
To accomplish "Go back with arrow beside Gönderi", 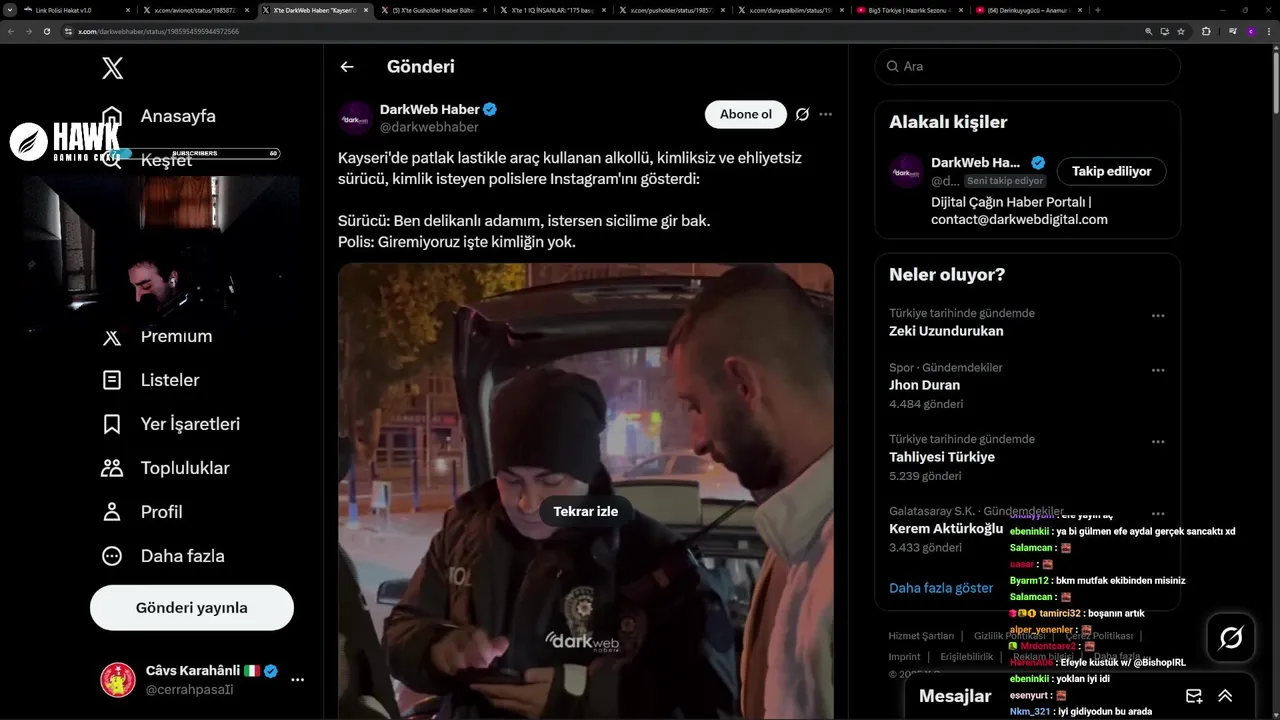I will [347, 67].
